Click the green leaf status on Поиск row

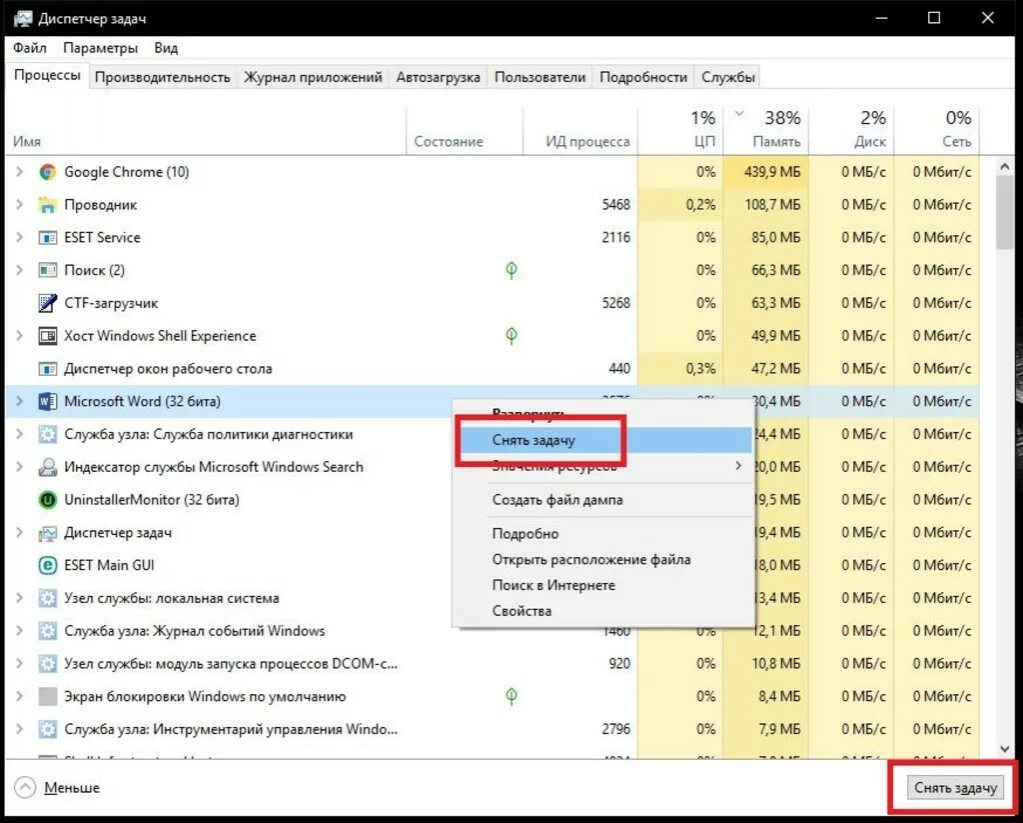pos(512,270)
